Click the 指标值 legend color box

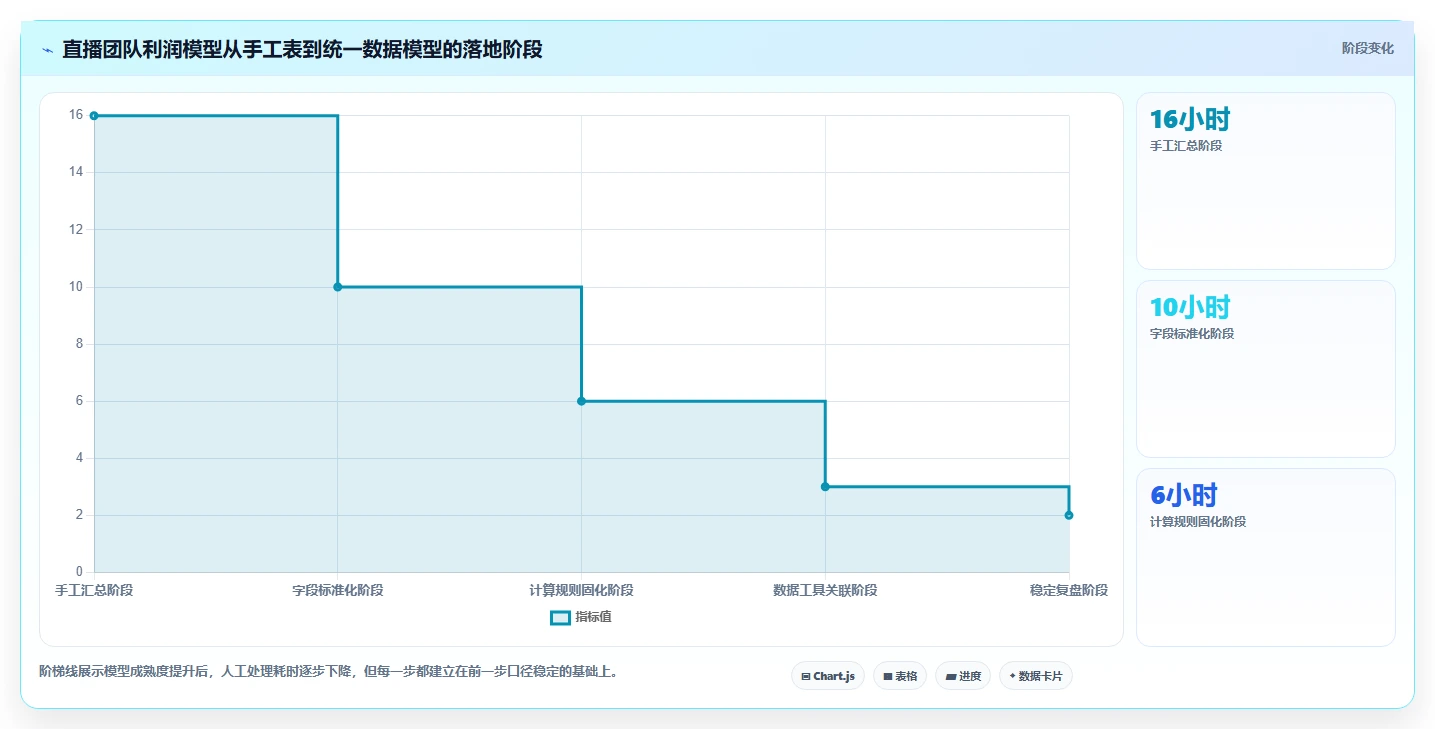pos(560,617)
